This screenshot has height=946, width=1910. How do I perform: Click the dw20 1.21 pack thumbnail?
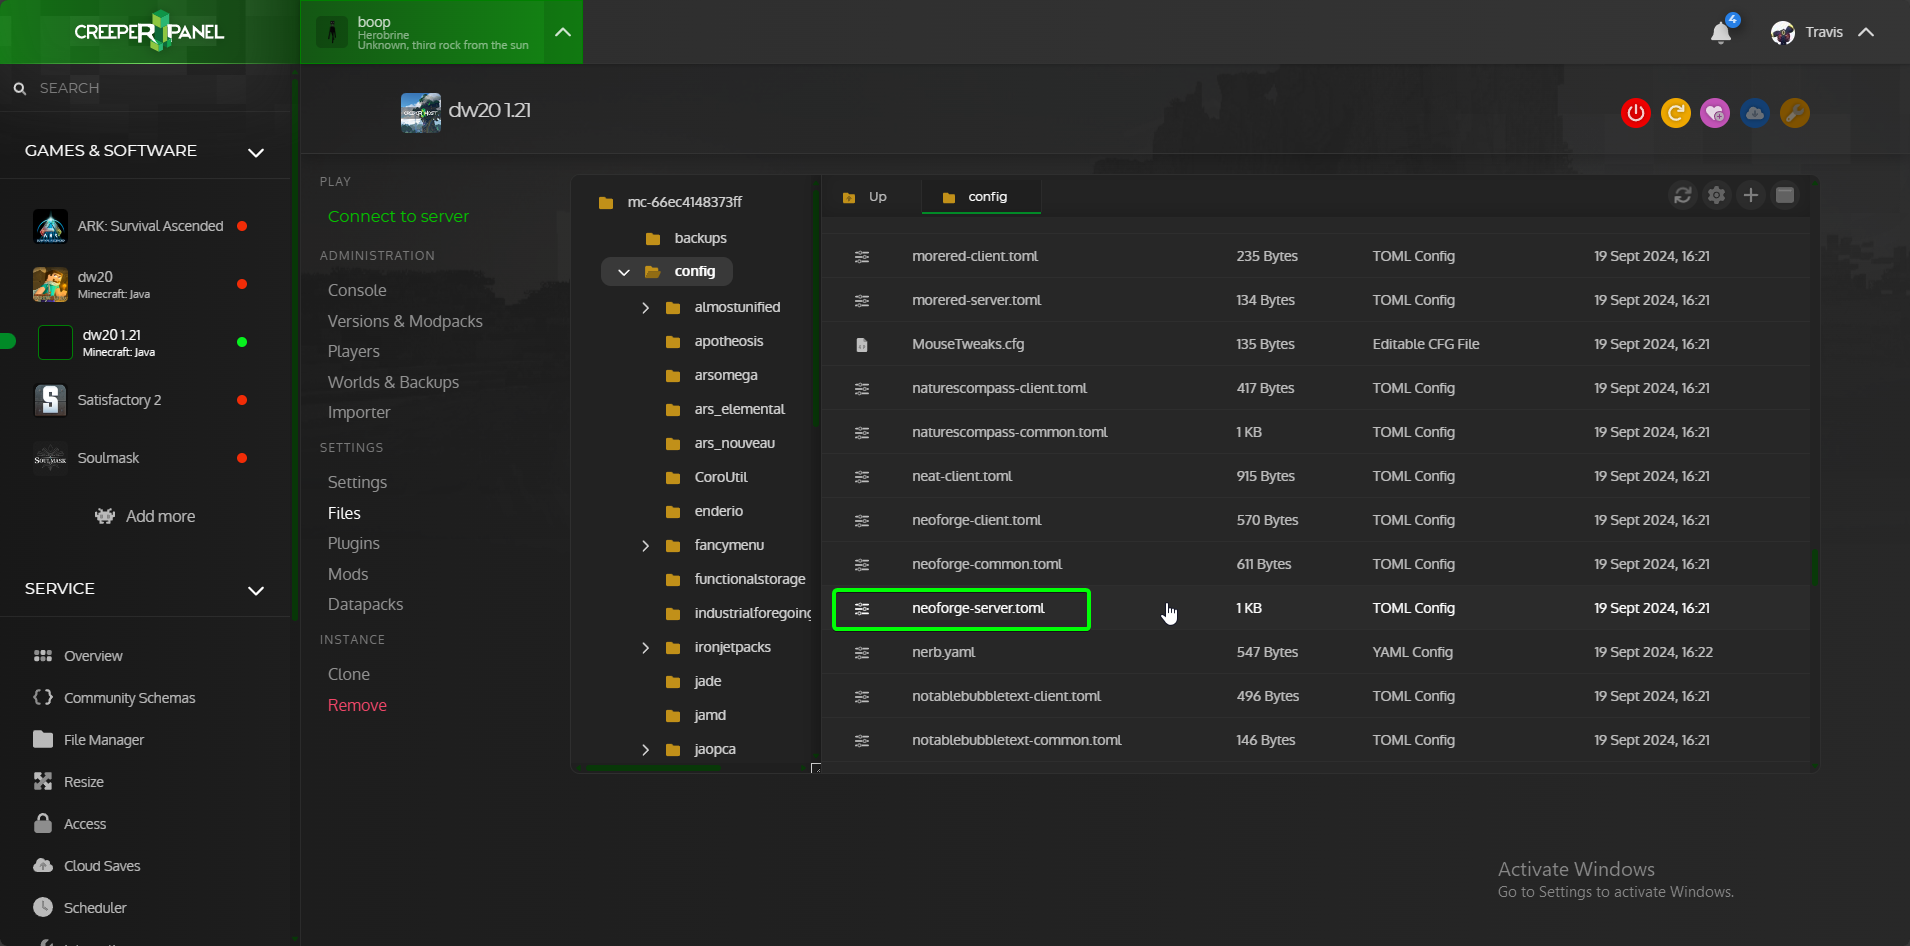point(421,113)
